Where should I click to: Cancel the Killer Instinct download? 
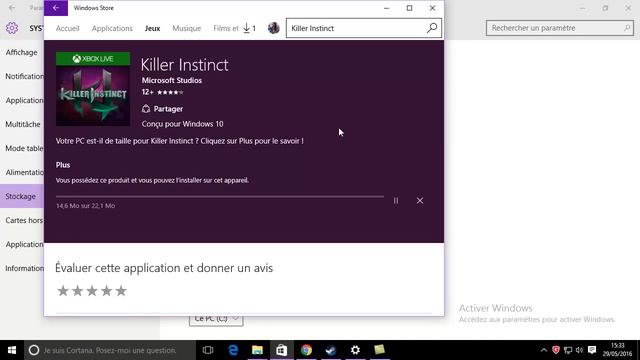(420, 200)
